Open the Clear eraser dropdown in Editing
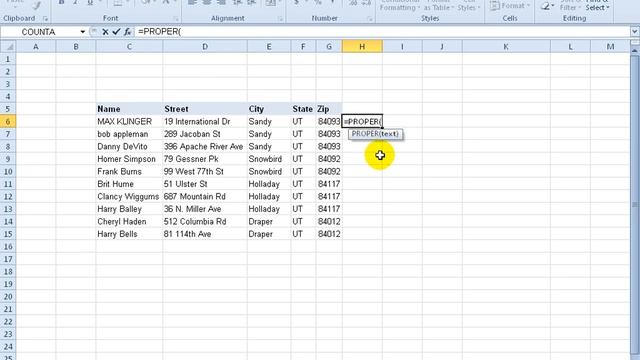The height and width of the screenshot is (360, 640). coord(547,6)
